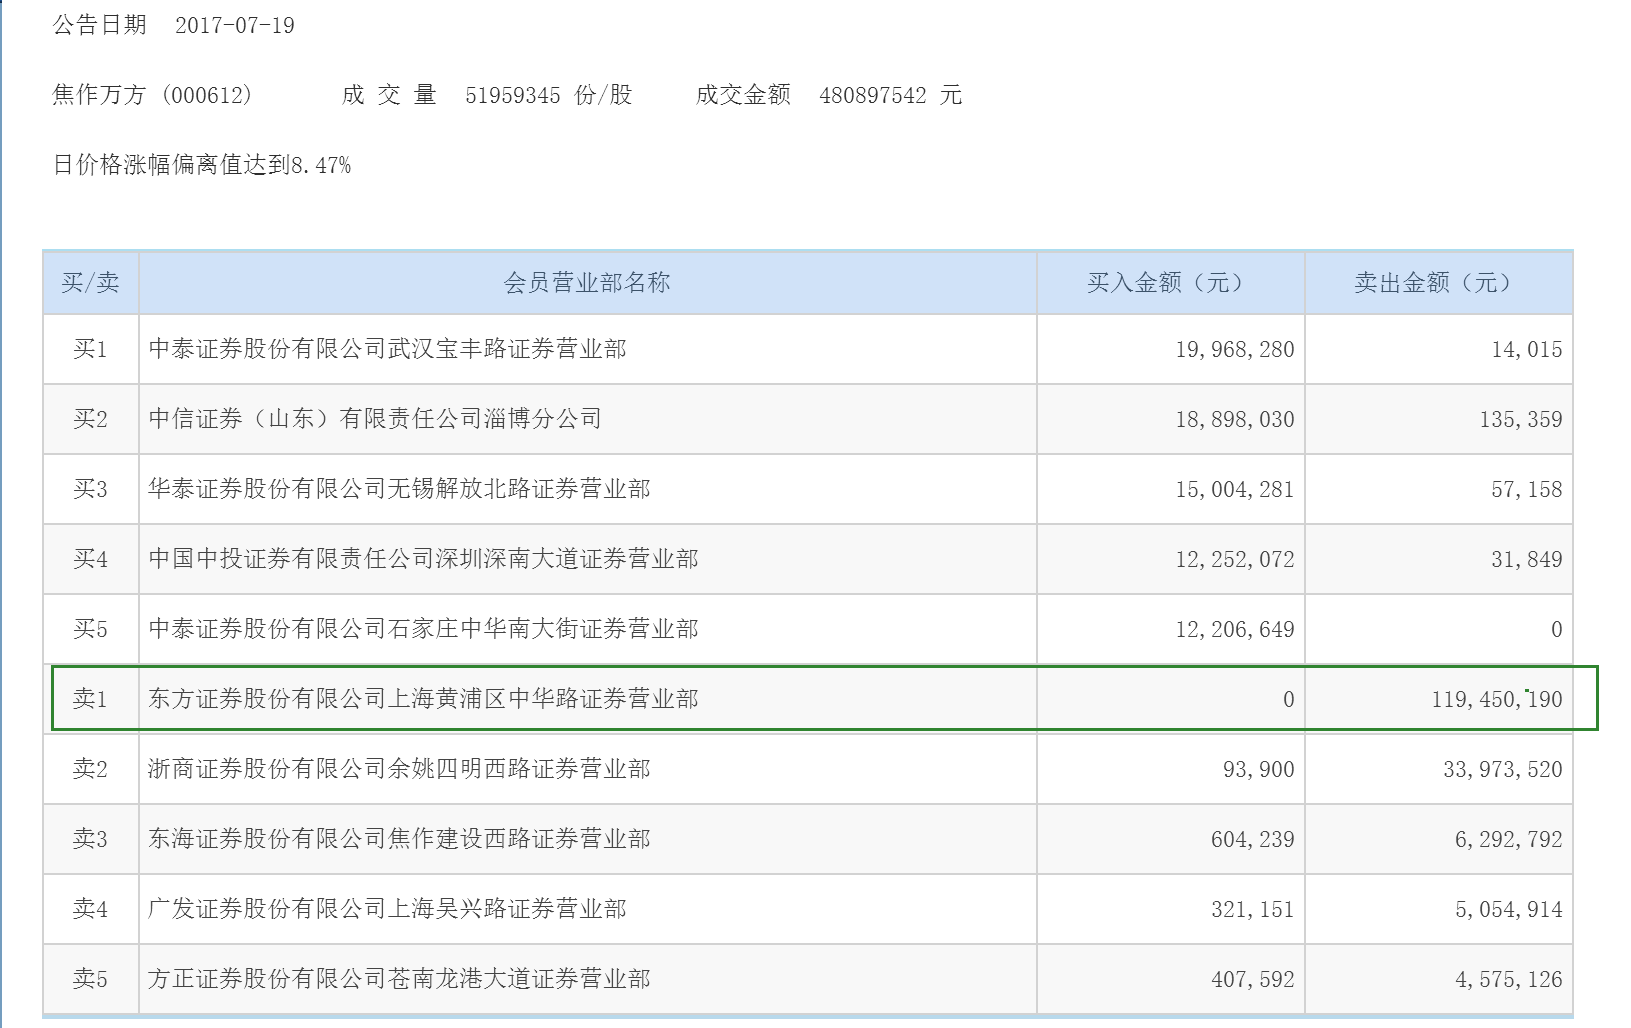
Task: Click the sell amount 4,575,126
Action: (1509, 980)
